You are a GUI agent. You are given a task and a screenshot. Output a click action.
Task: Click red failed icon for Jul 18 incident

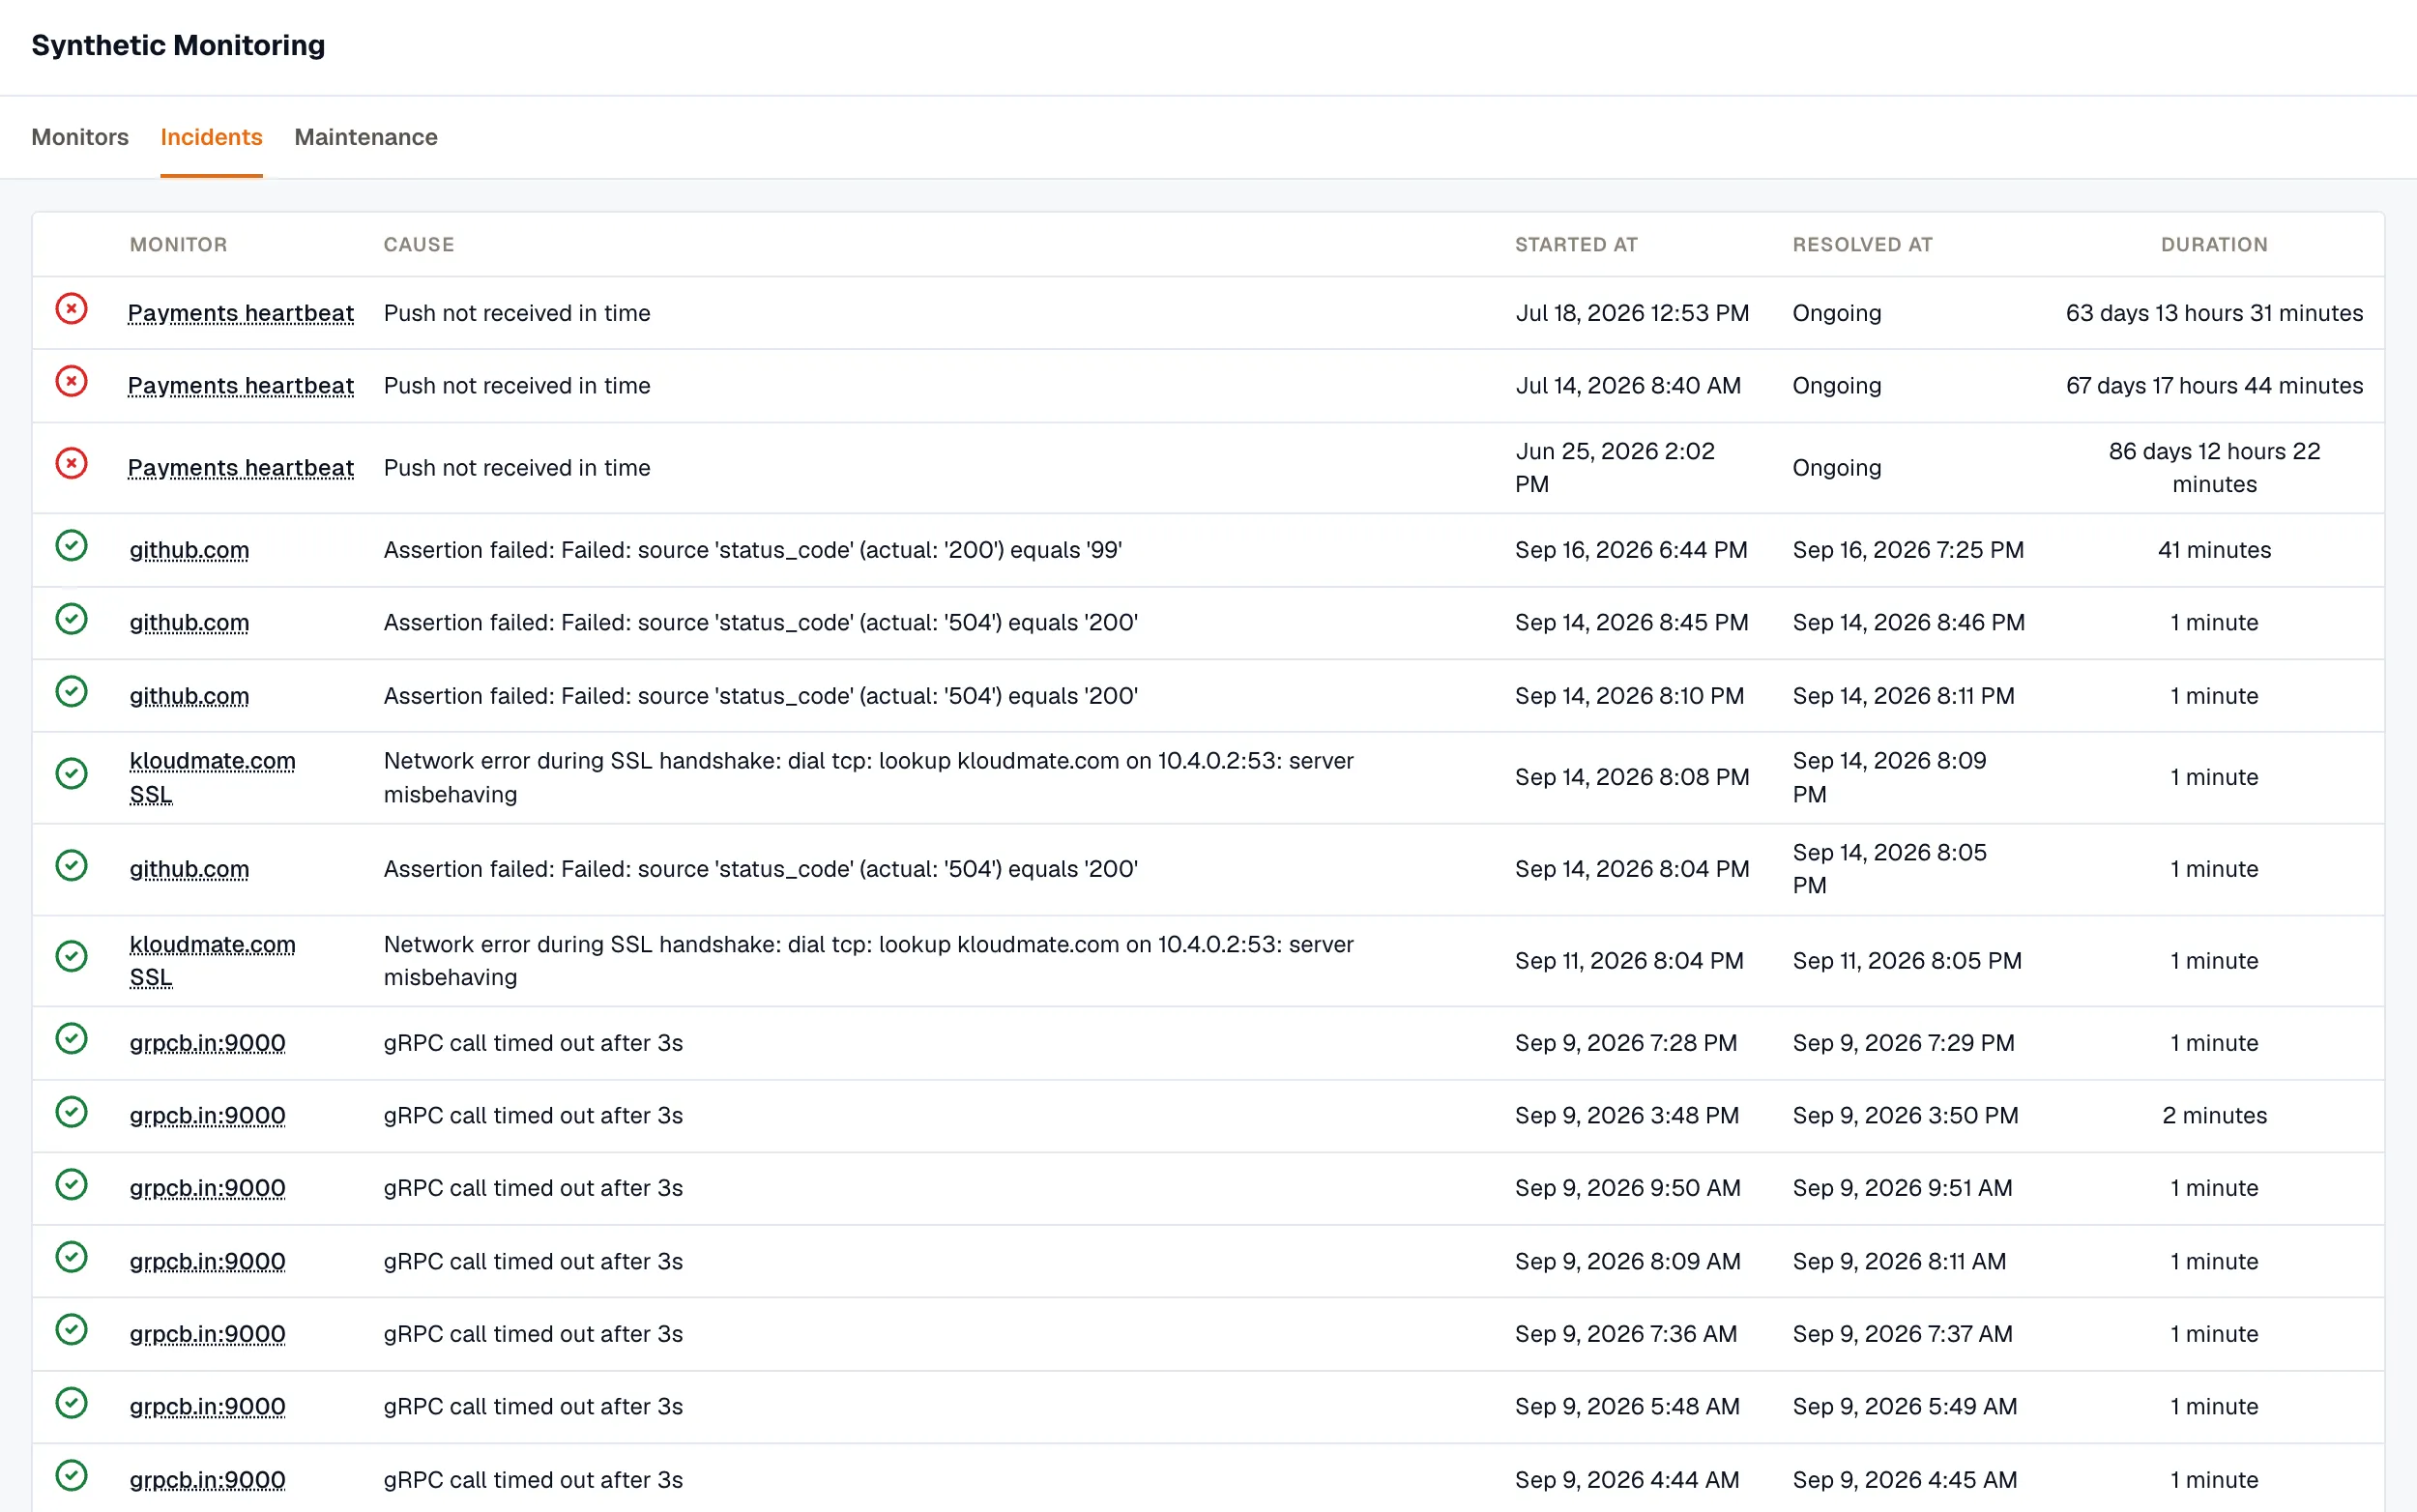coord(71,309)
